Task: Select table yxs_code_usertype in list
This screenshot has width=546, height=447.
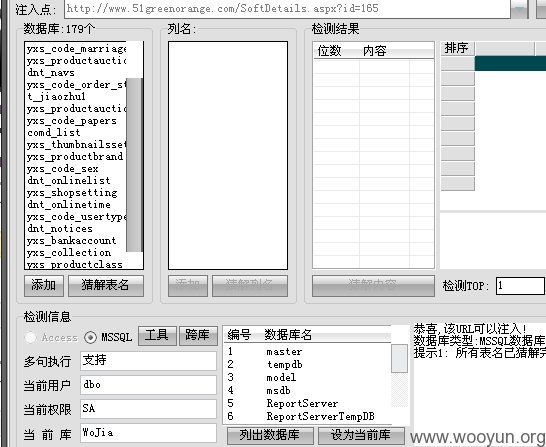Action: pyautogui.click(x=76, y=217)
